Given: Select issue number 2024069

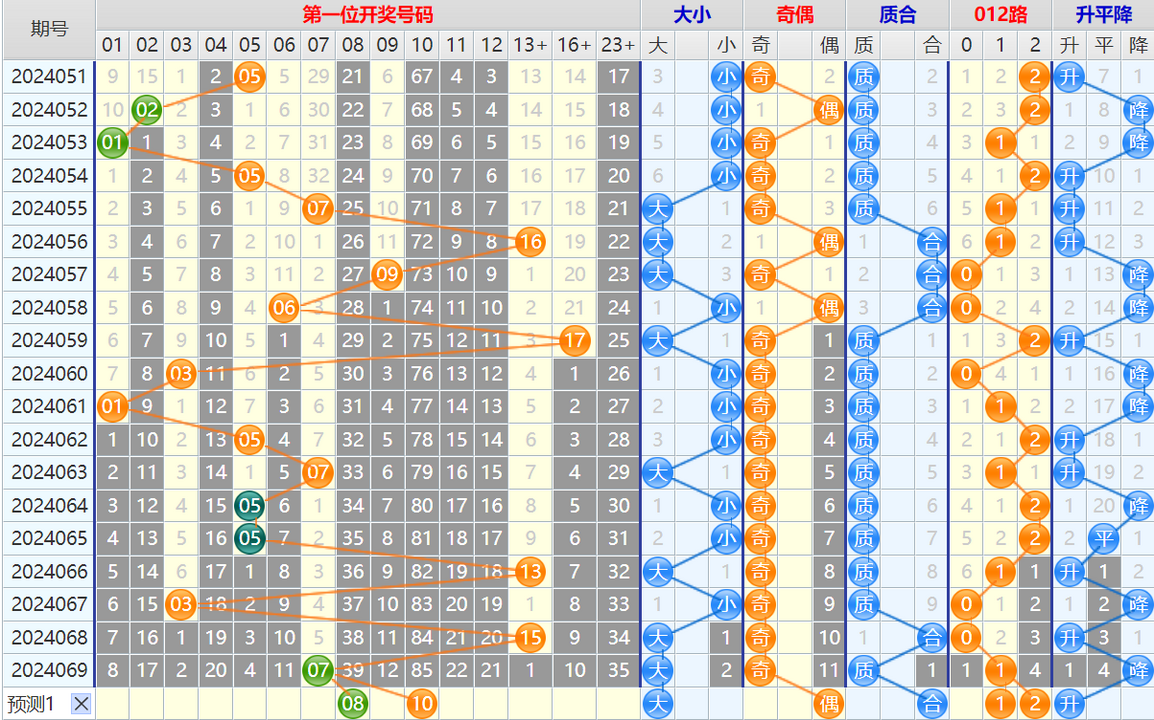Looking at the screenshot, I should click(x=49, y=670).
